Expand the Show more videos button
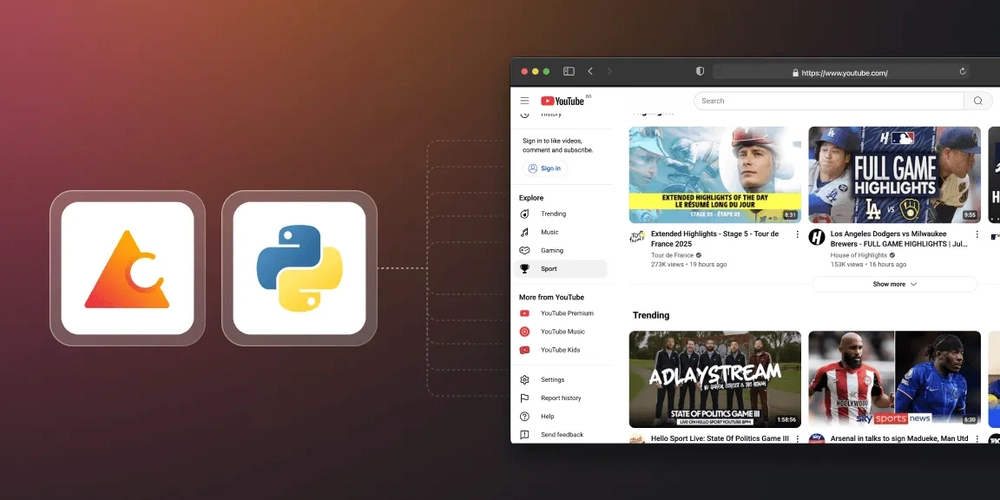1000x500 pixels. point(895,284)
